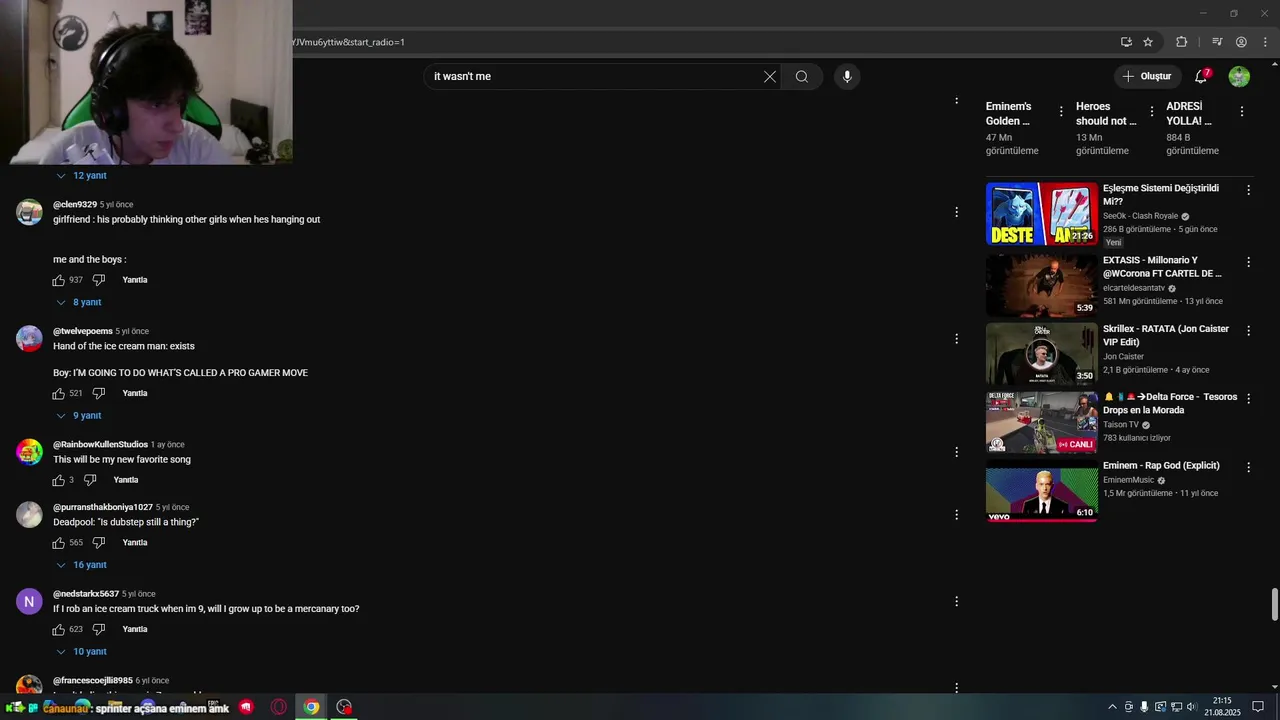1280x720 pixels.
Task: Expand the 8 yanıt replies
Action: [80, 302]
